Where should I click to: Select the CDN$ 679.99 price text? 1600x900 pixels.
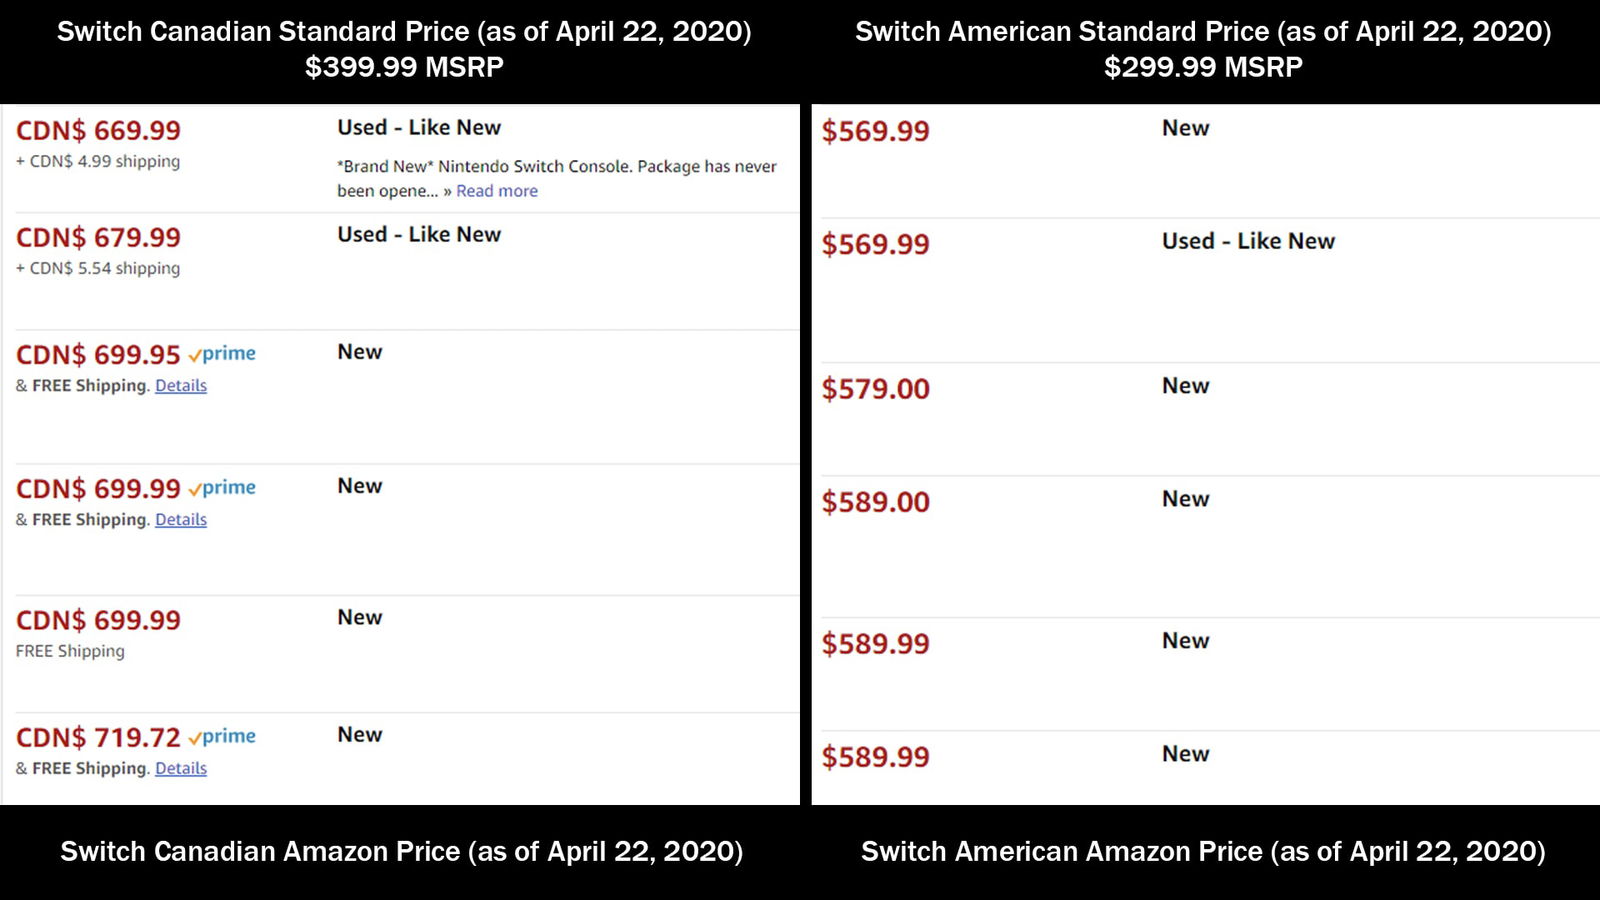[x=100, y=237]
